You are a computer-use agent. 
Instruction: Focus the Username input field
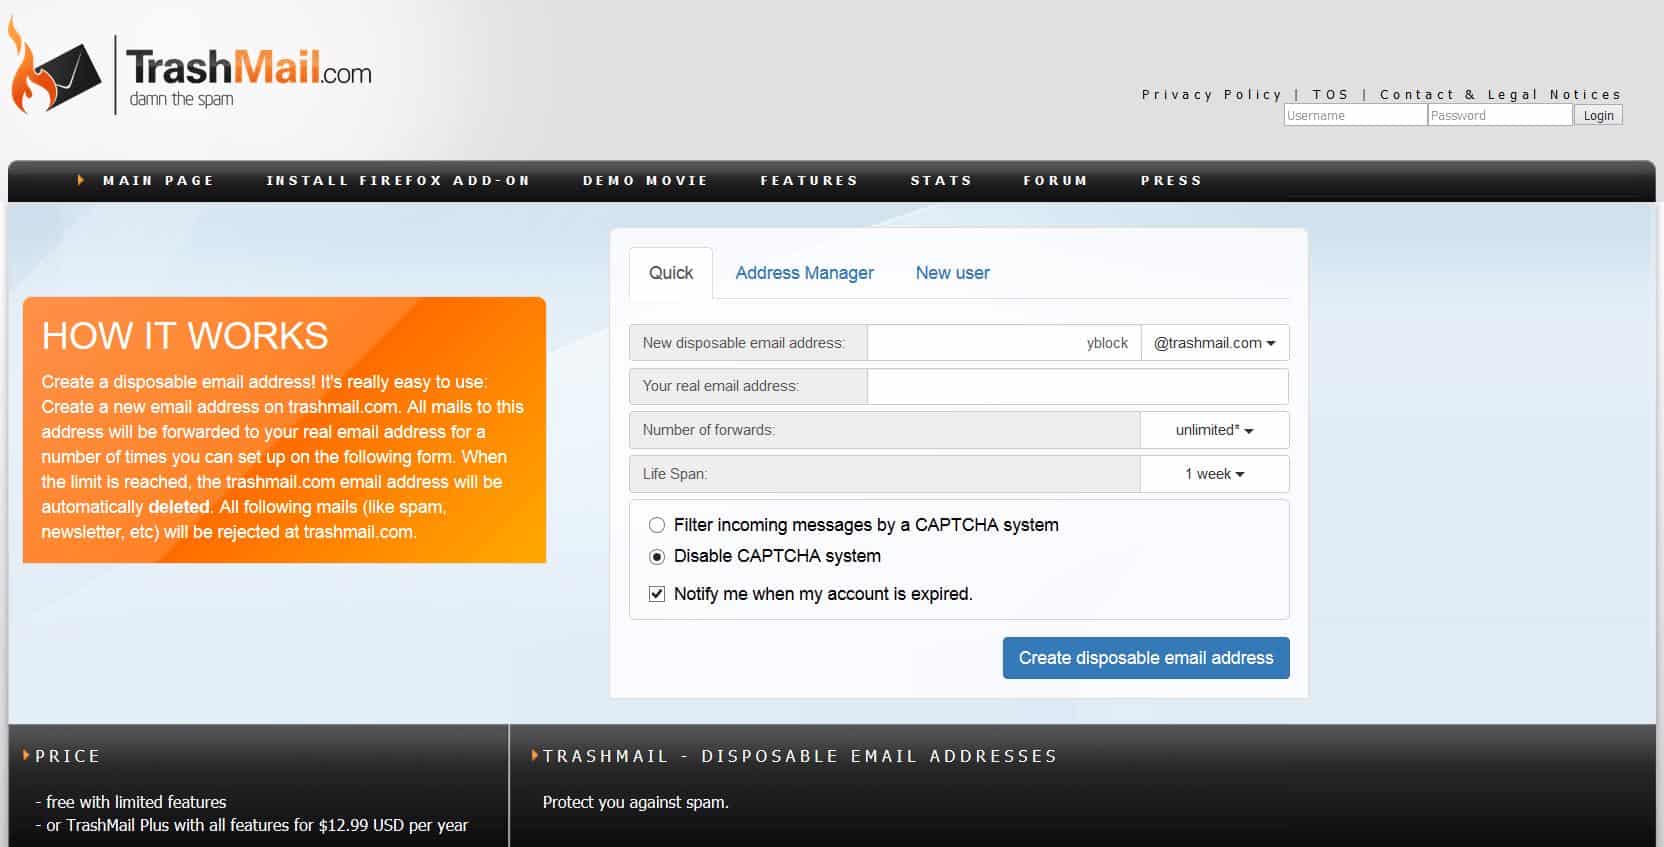1355,115
